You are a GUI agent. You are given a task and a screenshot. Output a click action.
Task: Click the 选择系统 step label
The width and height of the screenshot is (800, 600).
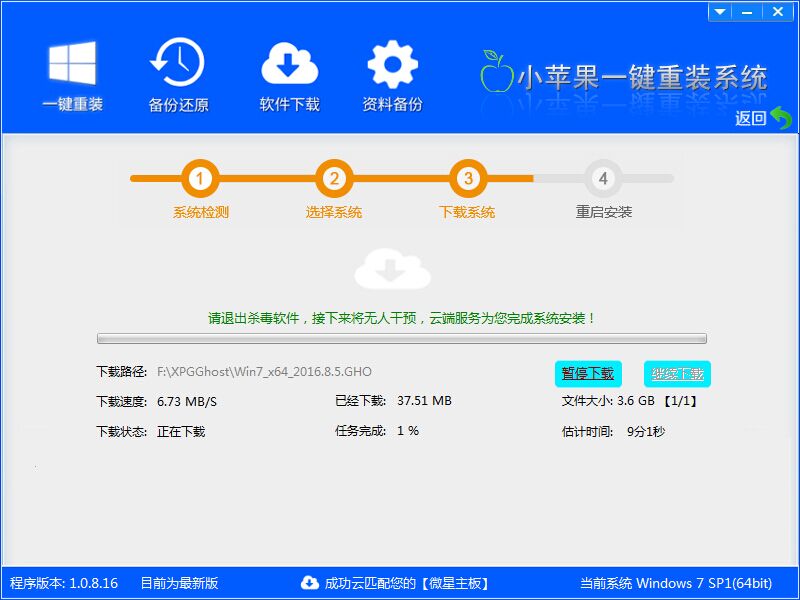(334, 212)
